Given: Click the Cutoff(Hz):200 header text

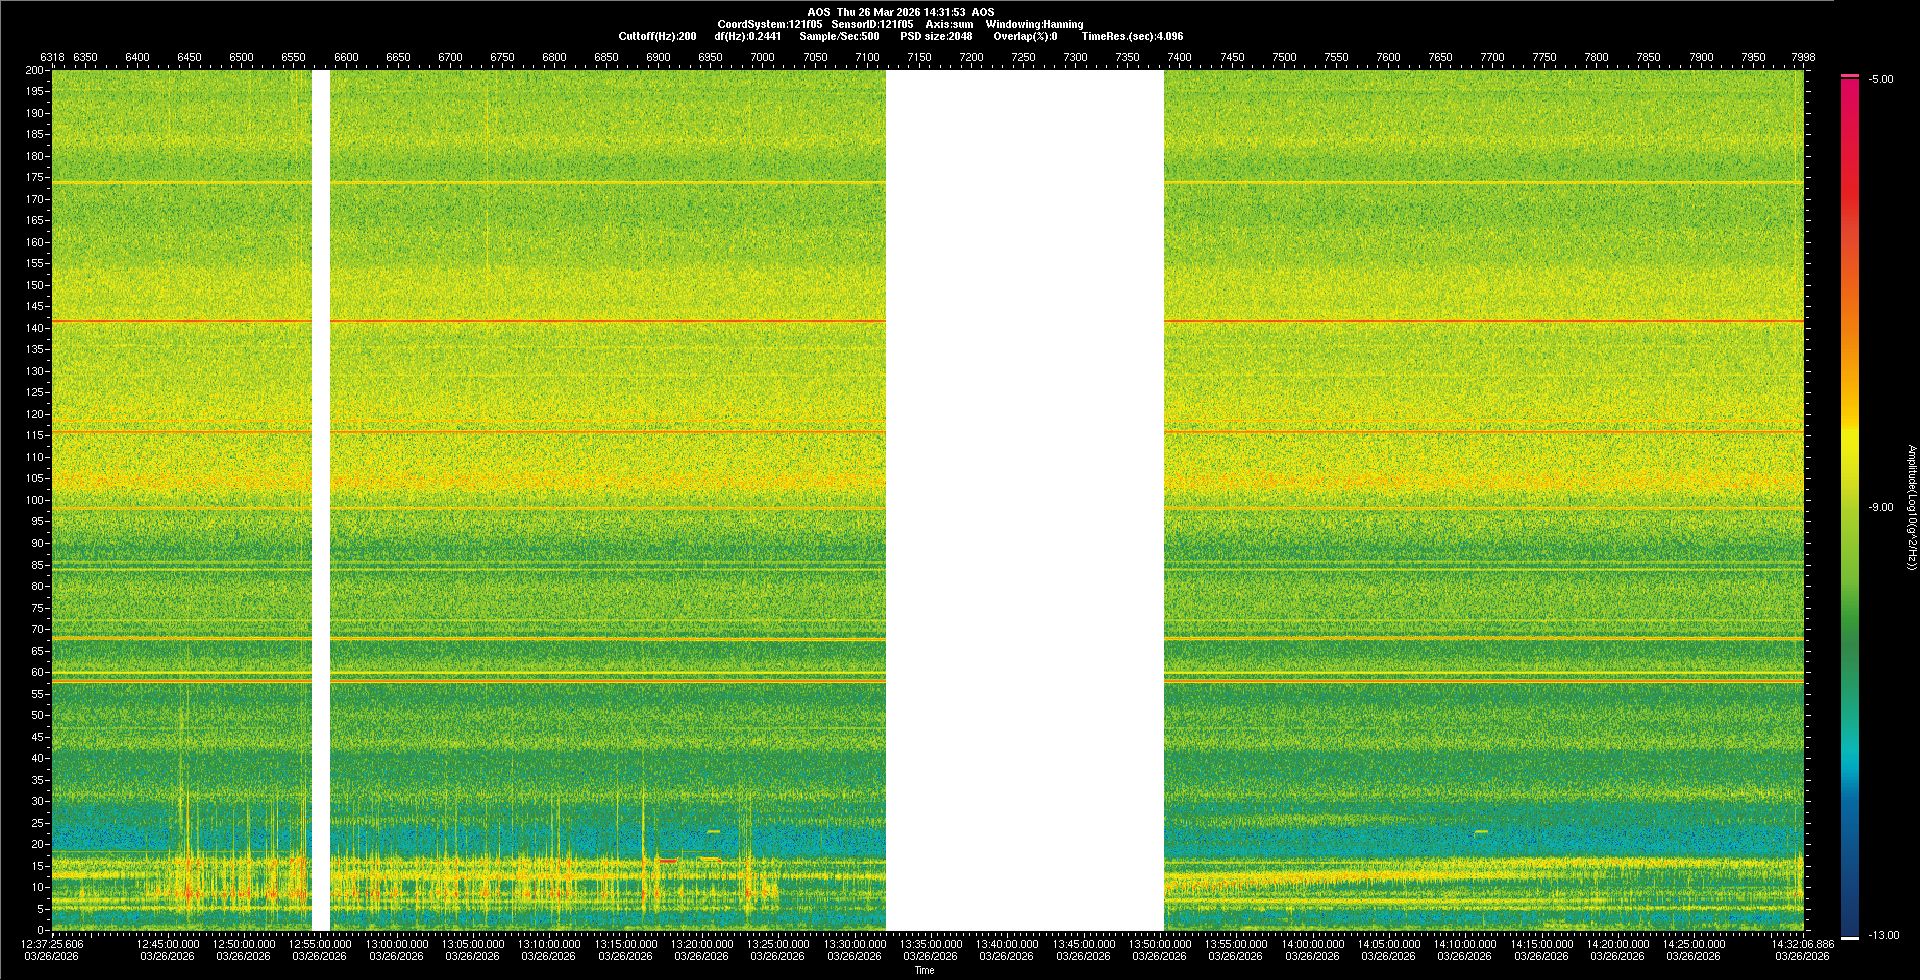Looking at the screenshot, I should tap(657, 36).
